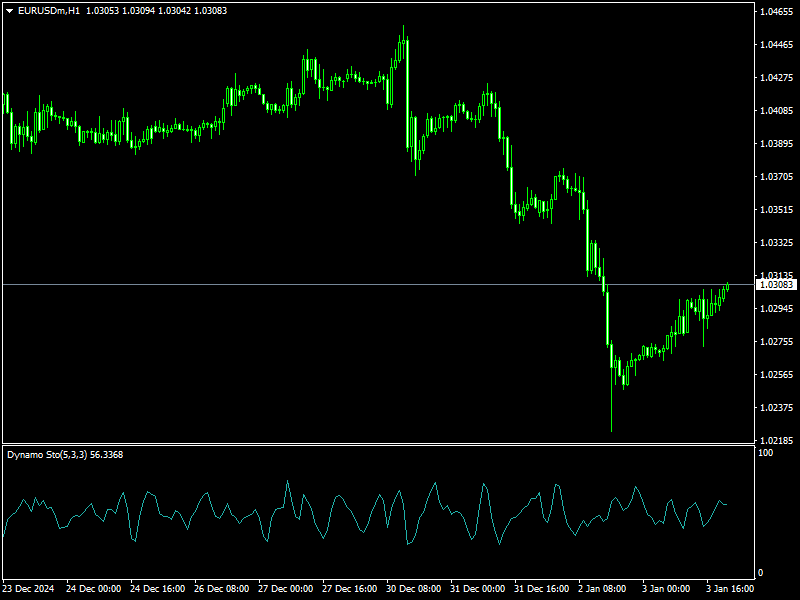Image resolution: width=800 pixels, height=600 pixels.
Task: Click the 1.04085 price scale label
Action: tap(777, 111)
